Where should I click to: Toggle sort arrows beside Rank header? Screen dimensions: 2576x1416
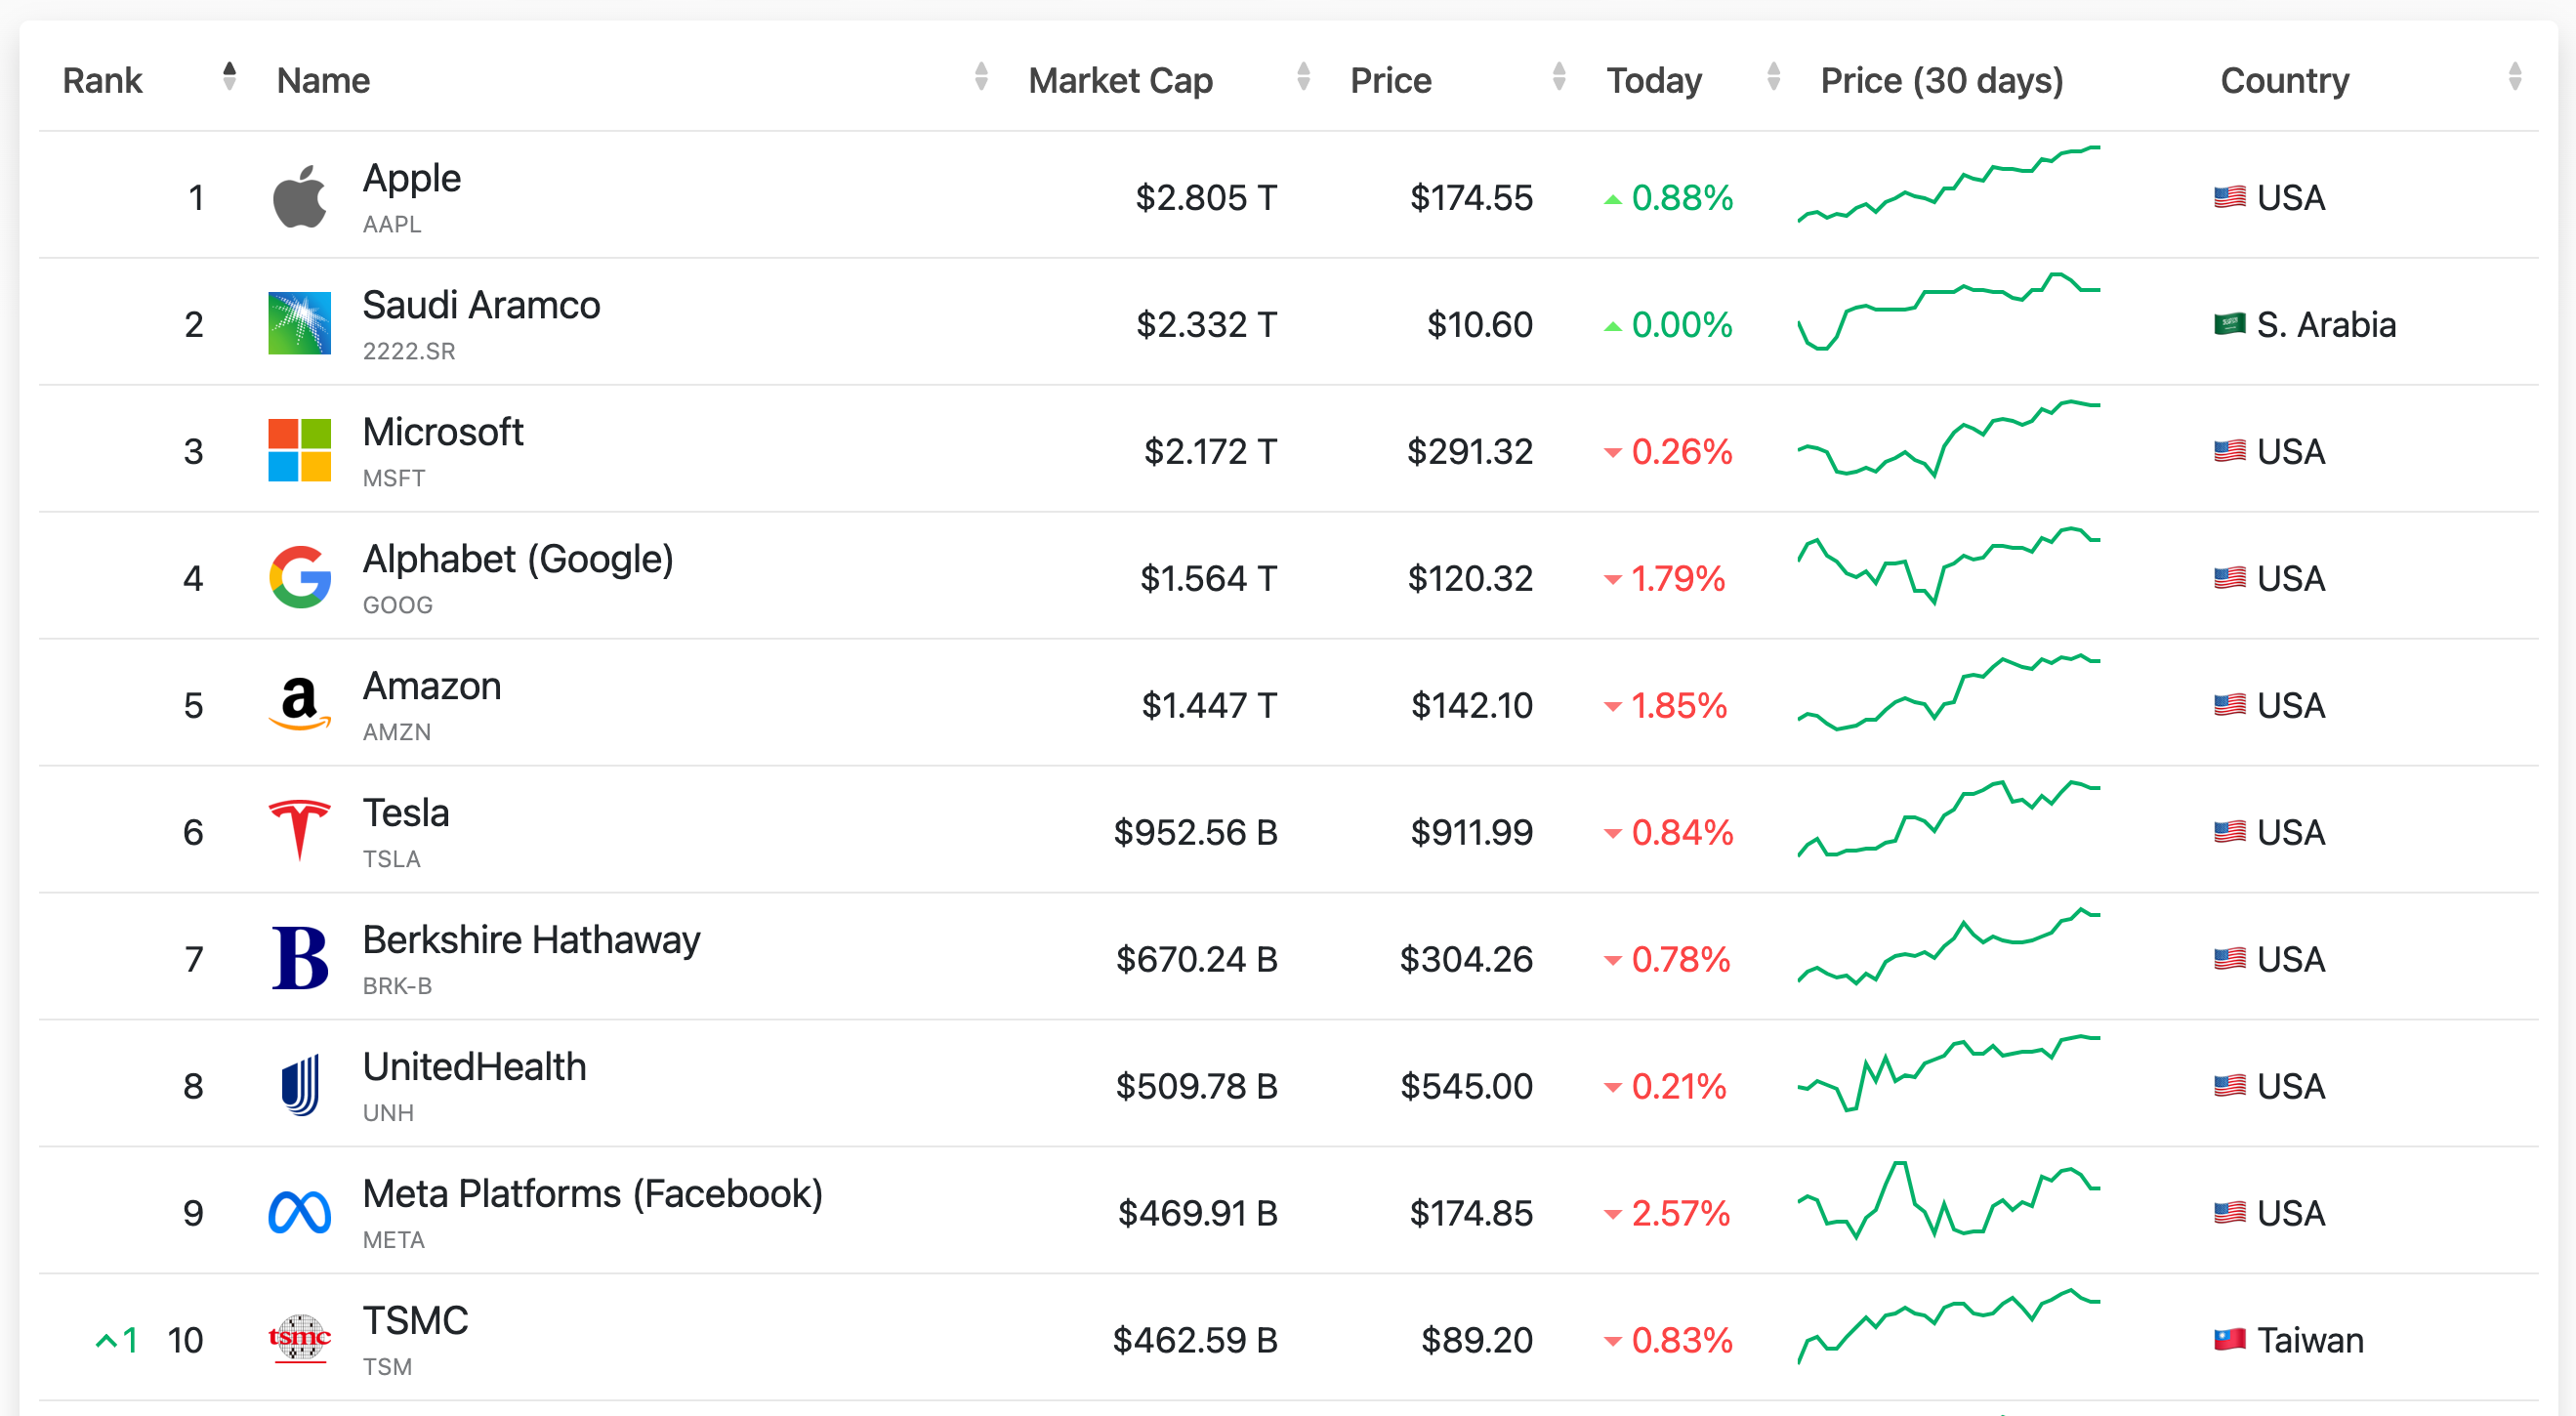[x=229, y=77]
